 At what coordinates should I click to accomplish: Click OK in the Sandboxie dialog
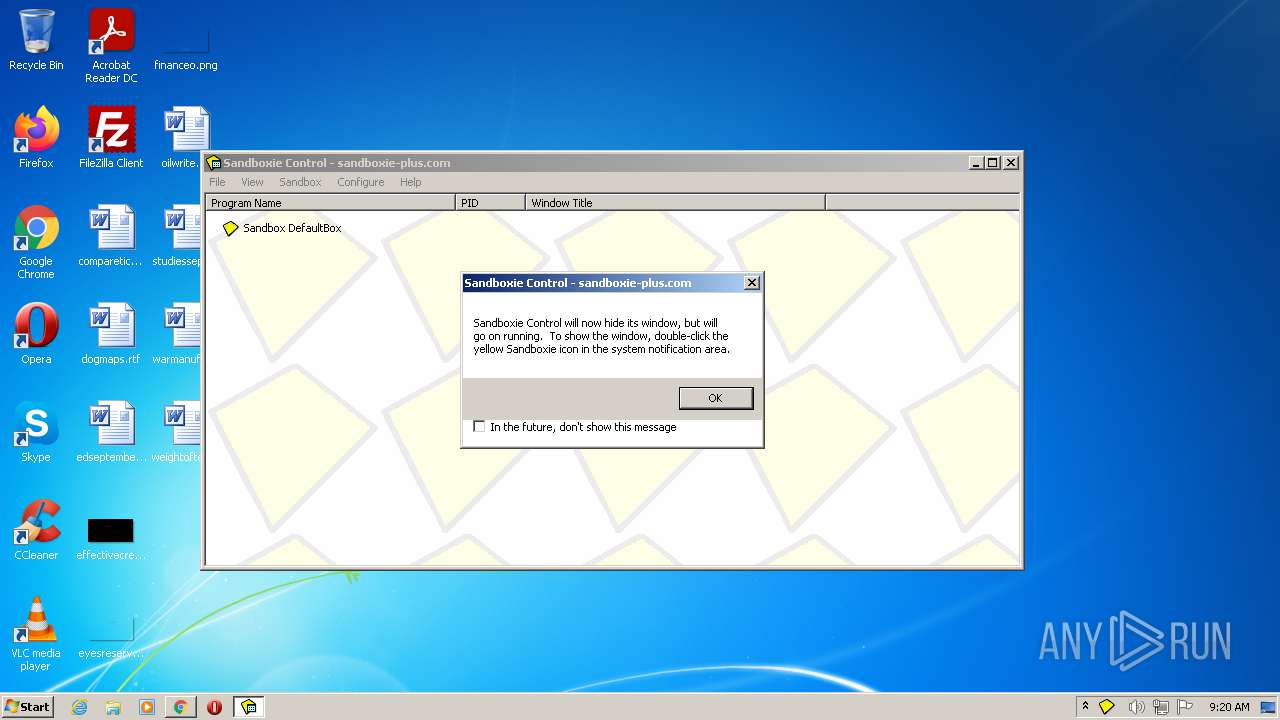pyautogui.click(x=715, y=398)
